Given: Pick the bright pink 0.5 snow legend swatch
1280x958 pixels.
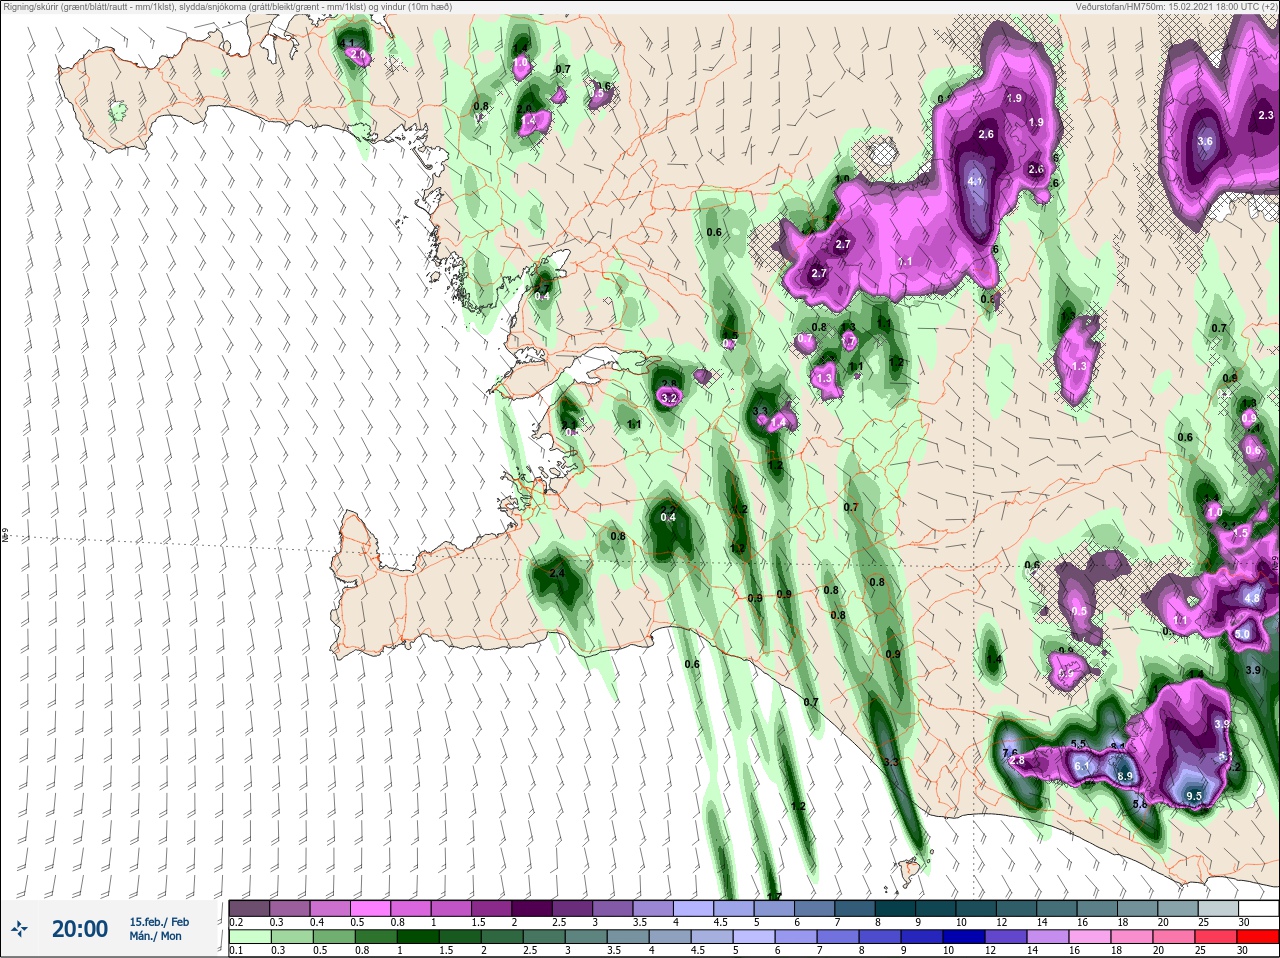Looking at the screenshot, I should [x=369, y=908].
